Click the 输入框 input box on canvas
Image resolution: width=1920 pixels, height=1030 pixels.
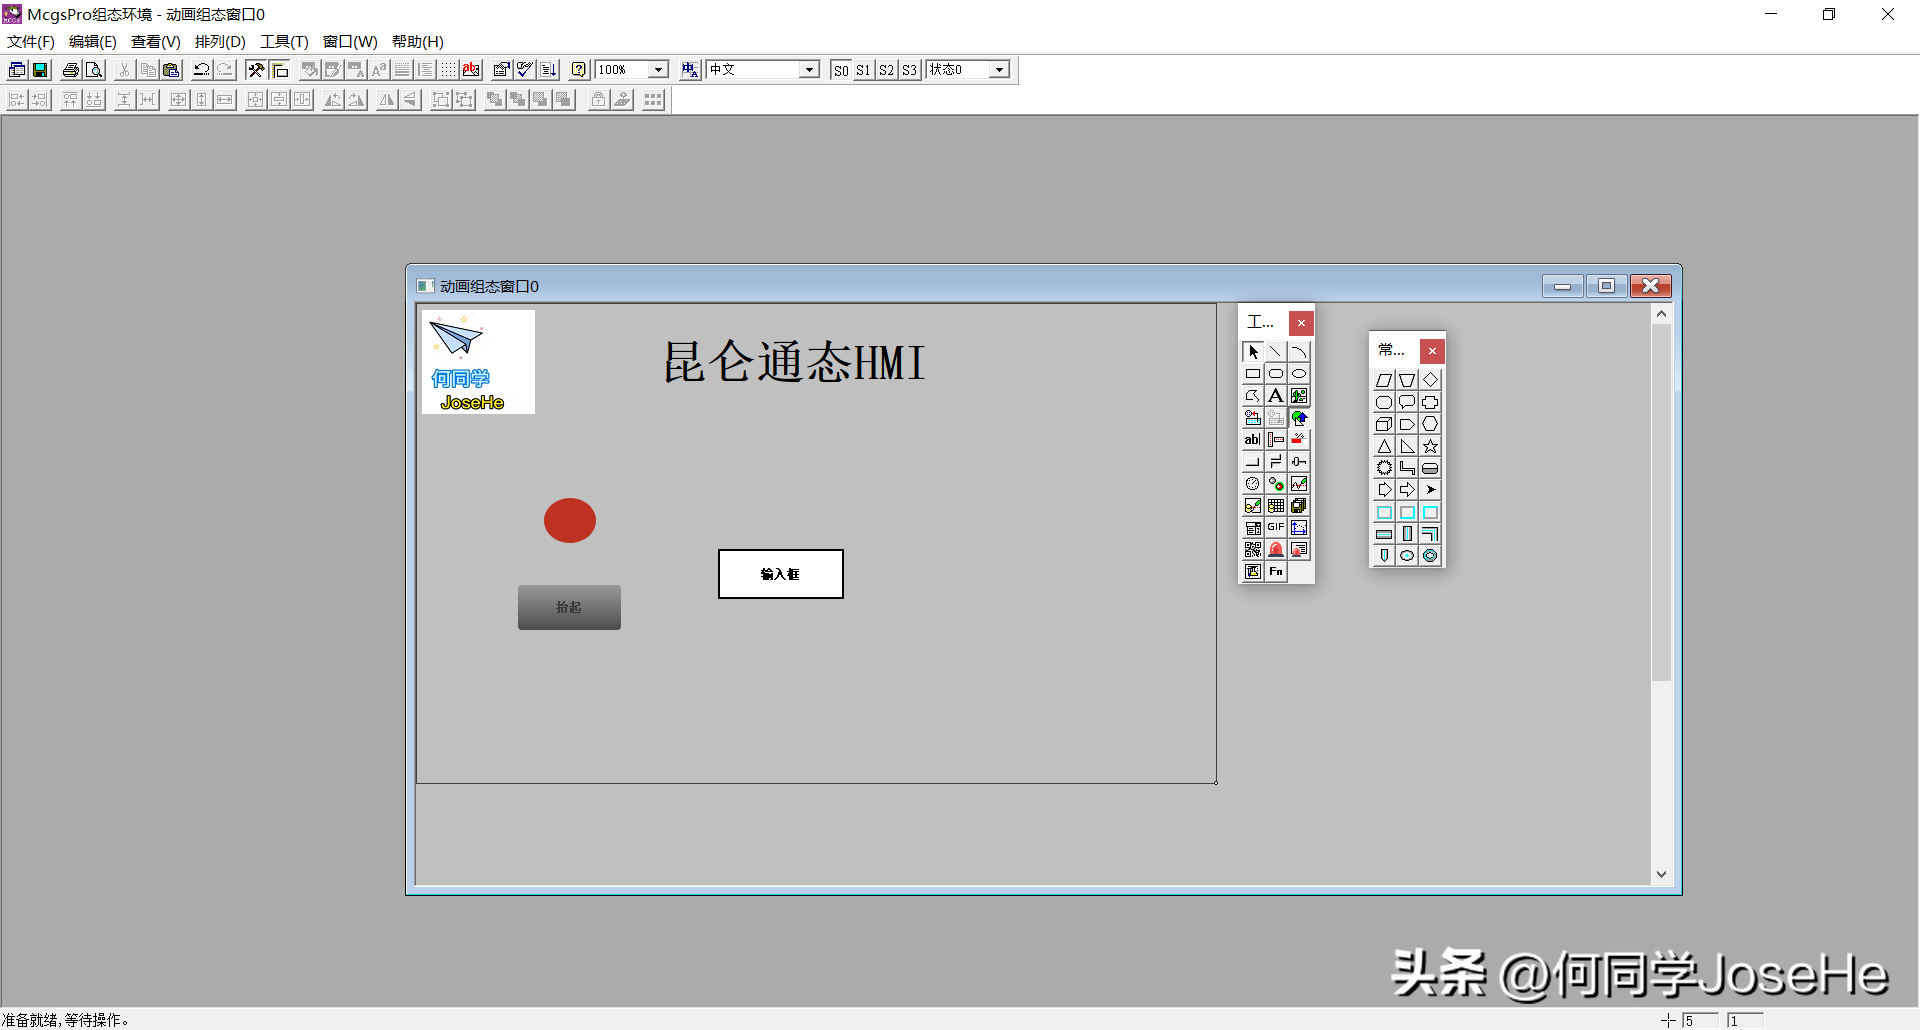click(x=780, y=574)
